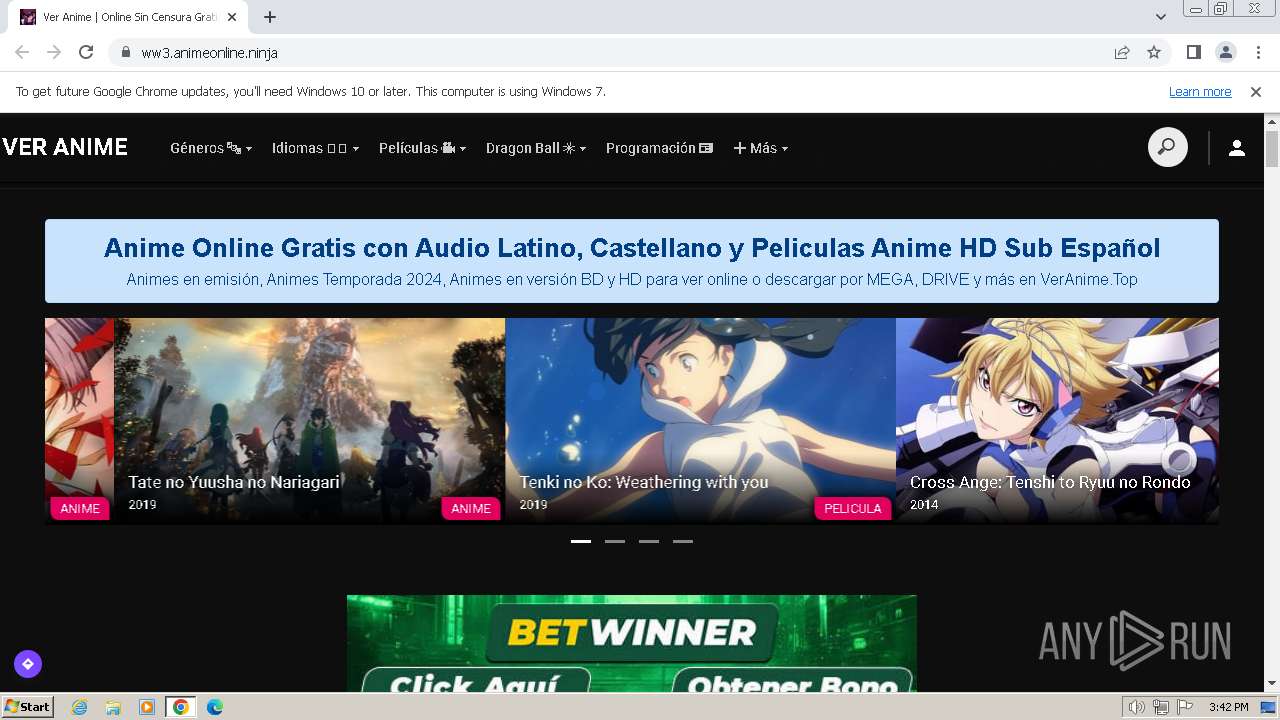Select the second carousel slide indicator
Viewport: 1280px width, 720px height.
click(615, 541)
